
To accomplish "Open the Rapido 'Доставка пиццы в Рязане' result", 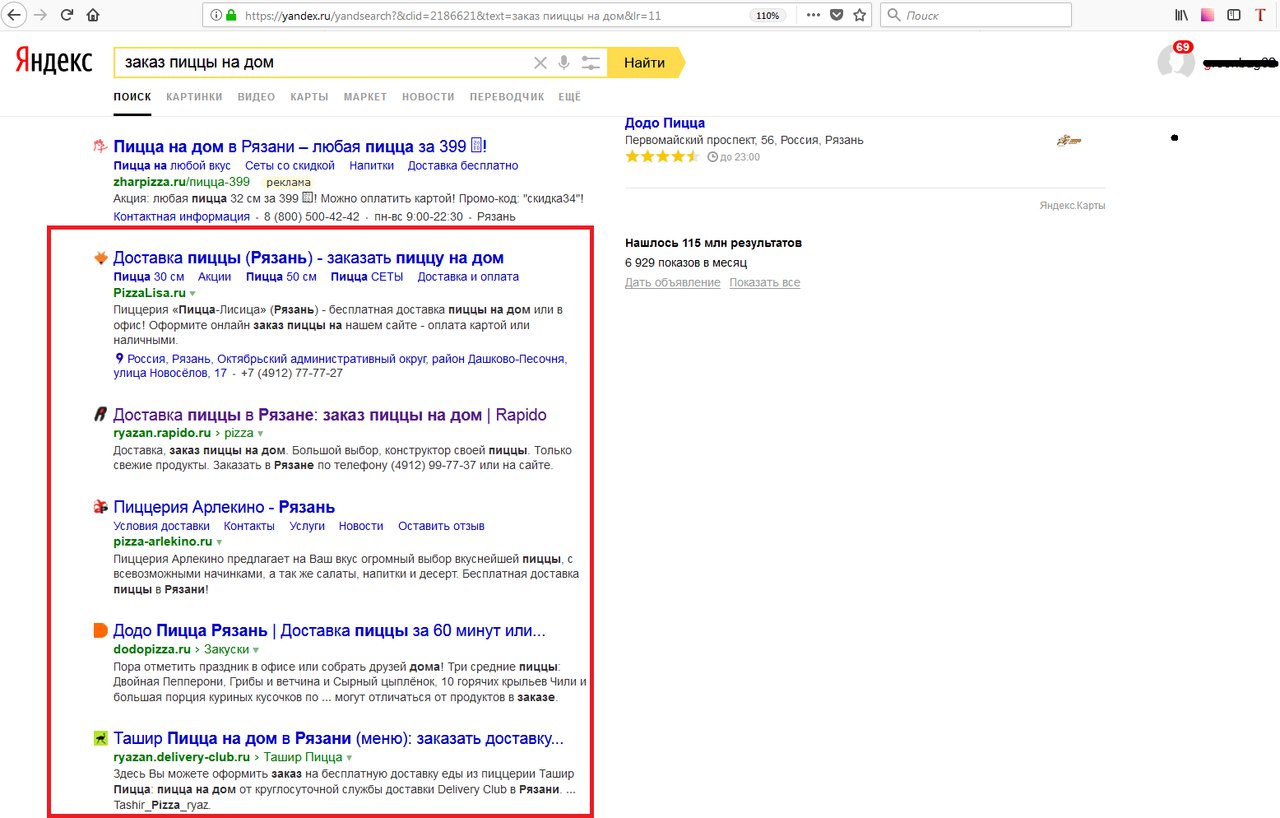I will (x=330, y=415).
